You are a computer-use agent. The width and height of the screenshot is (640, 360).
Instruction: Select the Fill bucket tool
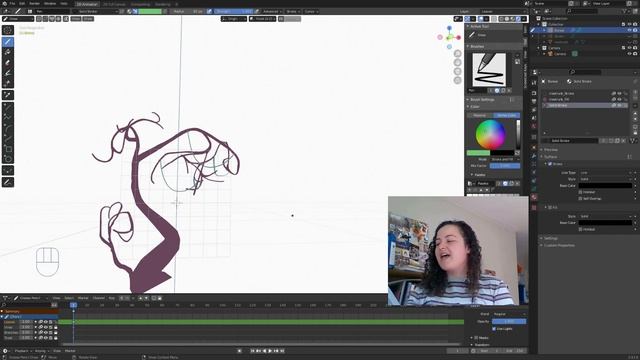pyautogui.click(x=8, y=52)
